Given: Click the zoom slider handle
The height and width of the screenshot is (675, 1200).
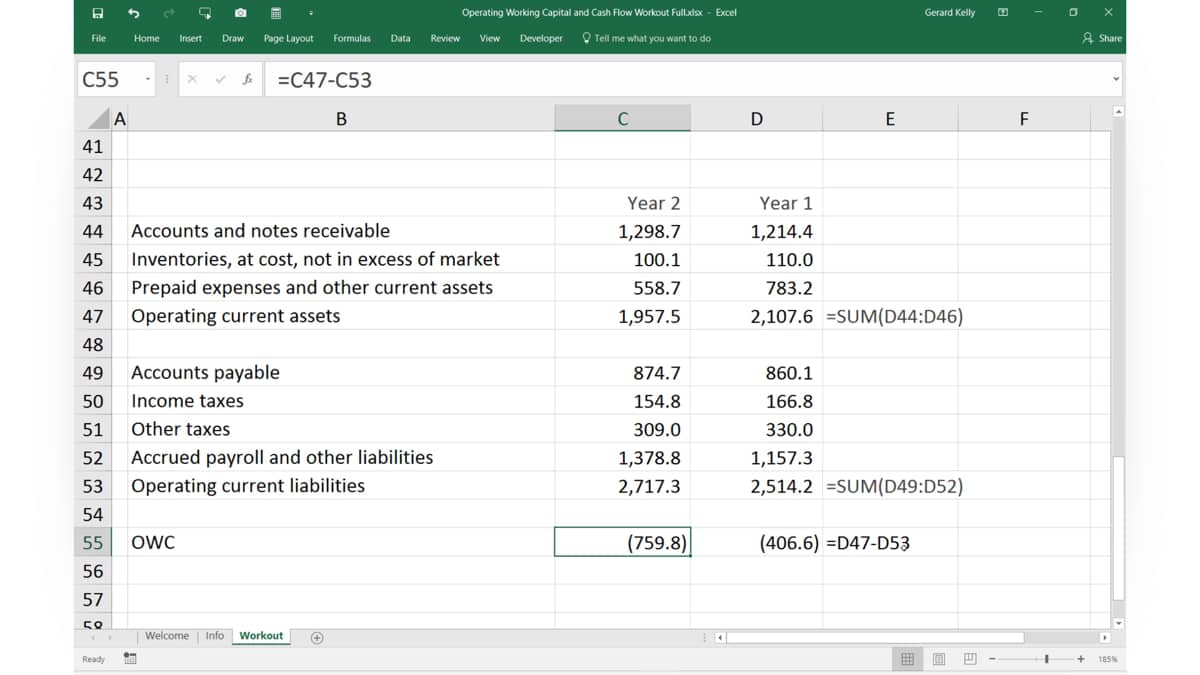Looking at the screenshot, I should click(1046, 659).
